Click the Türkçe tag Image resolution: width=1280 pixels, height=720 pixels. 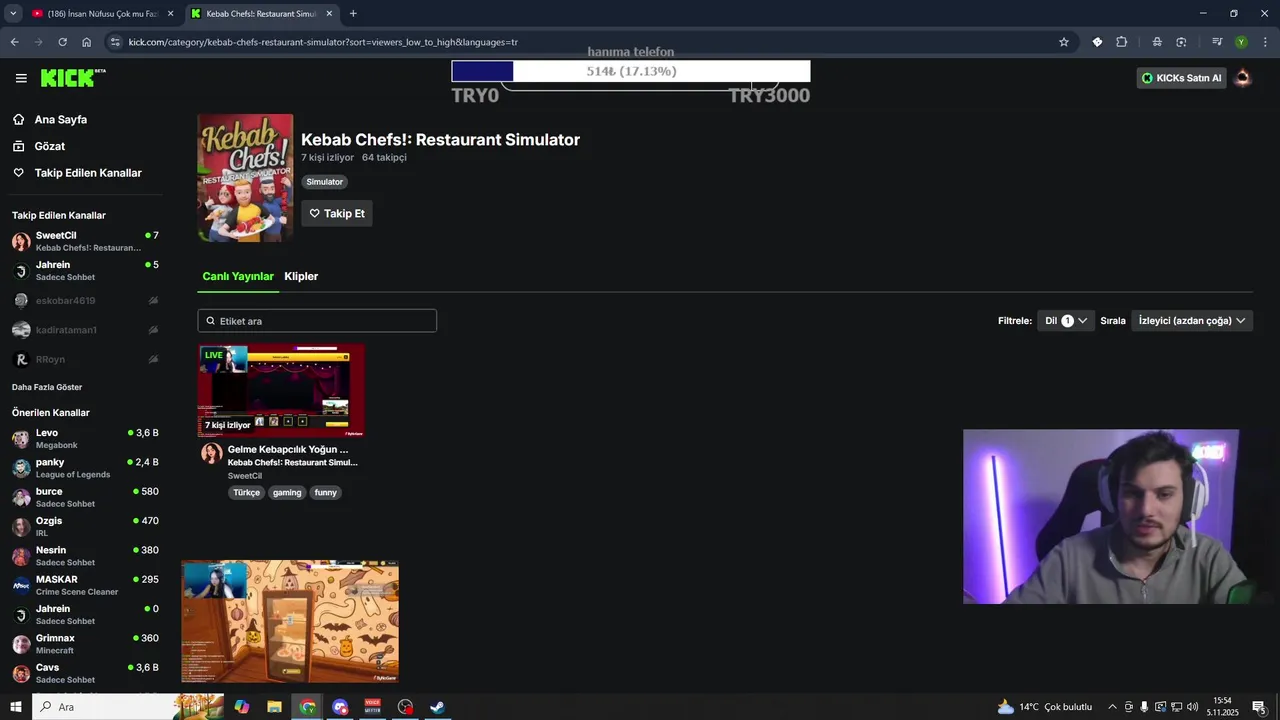246,492
